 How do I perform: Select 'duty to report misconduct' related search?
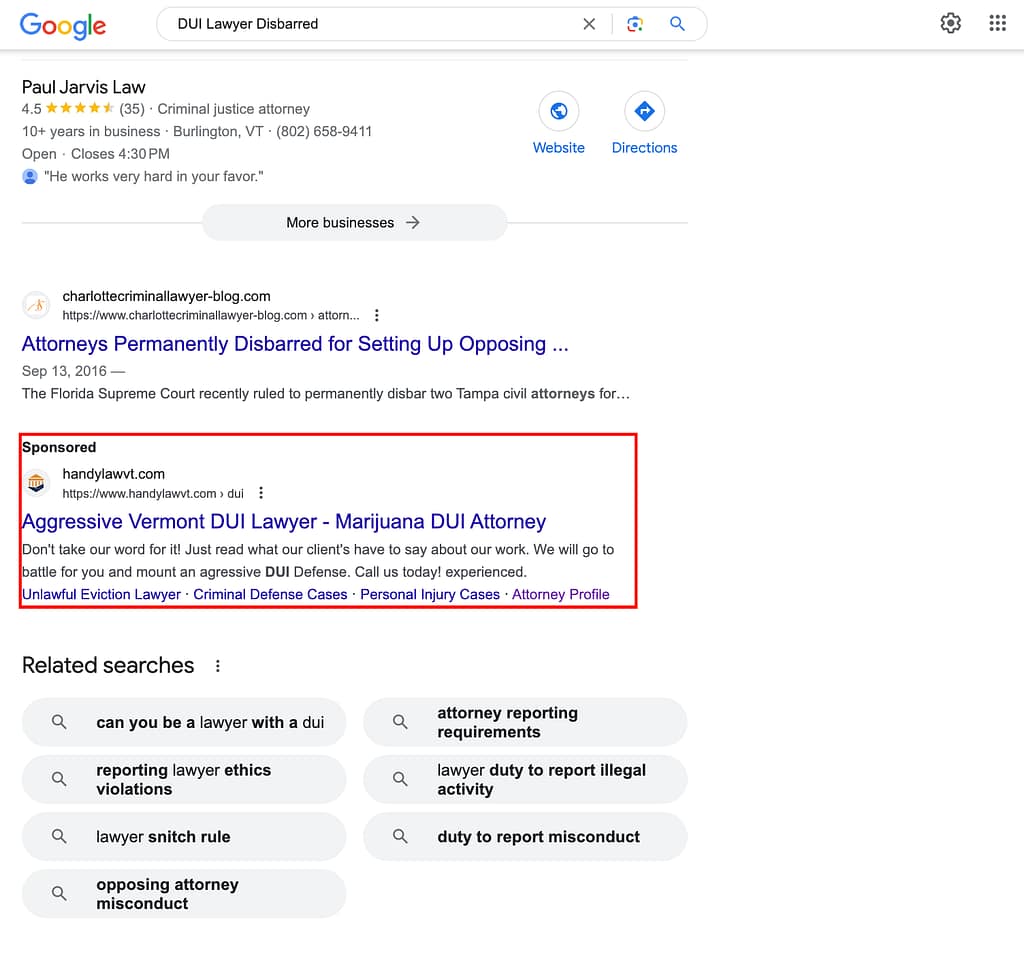tap(525, 836)
